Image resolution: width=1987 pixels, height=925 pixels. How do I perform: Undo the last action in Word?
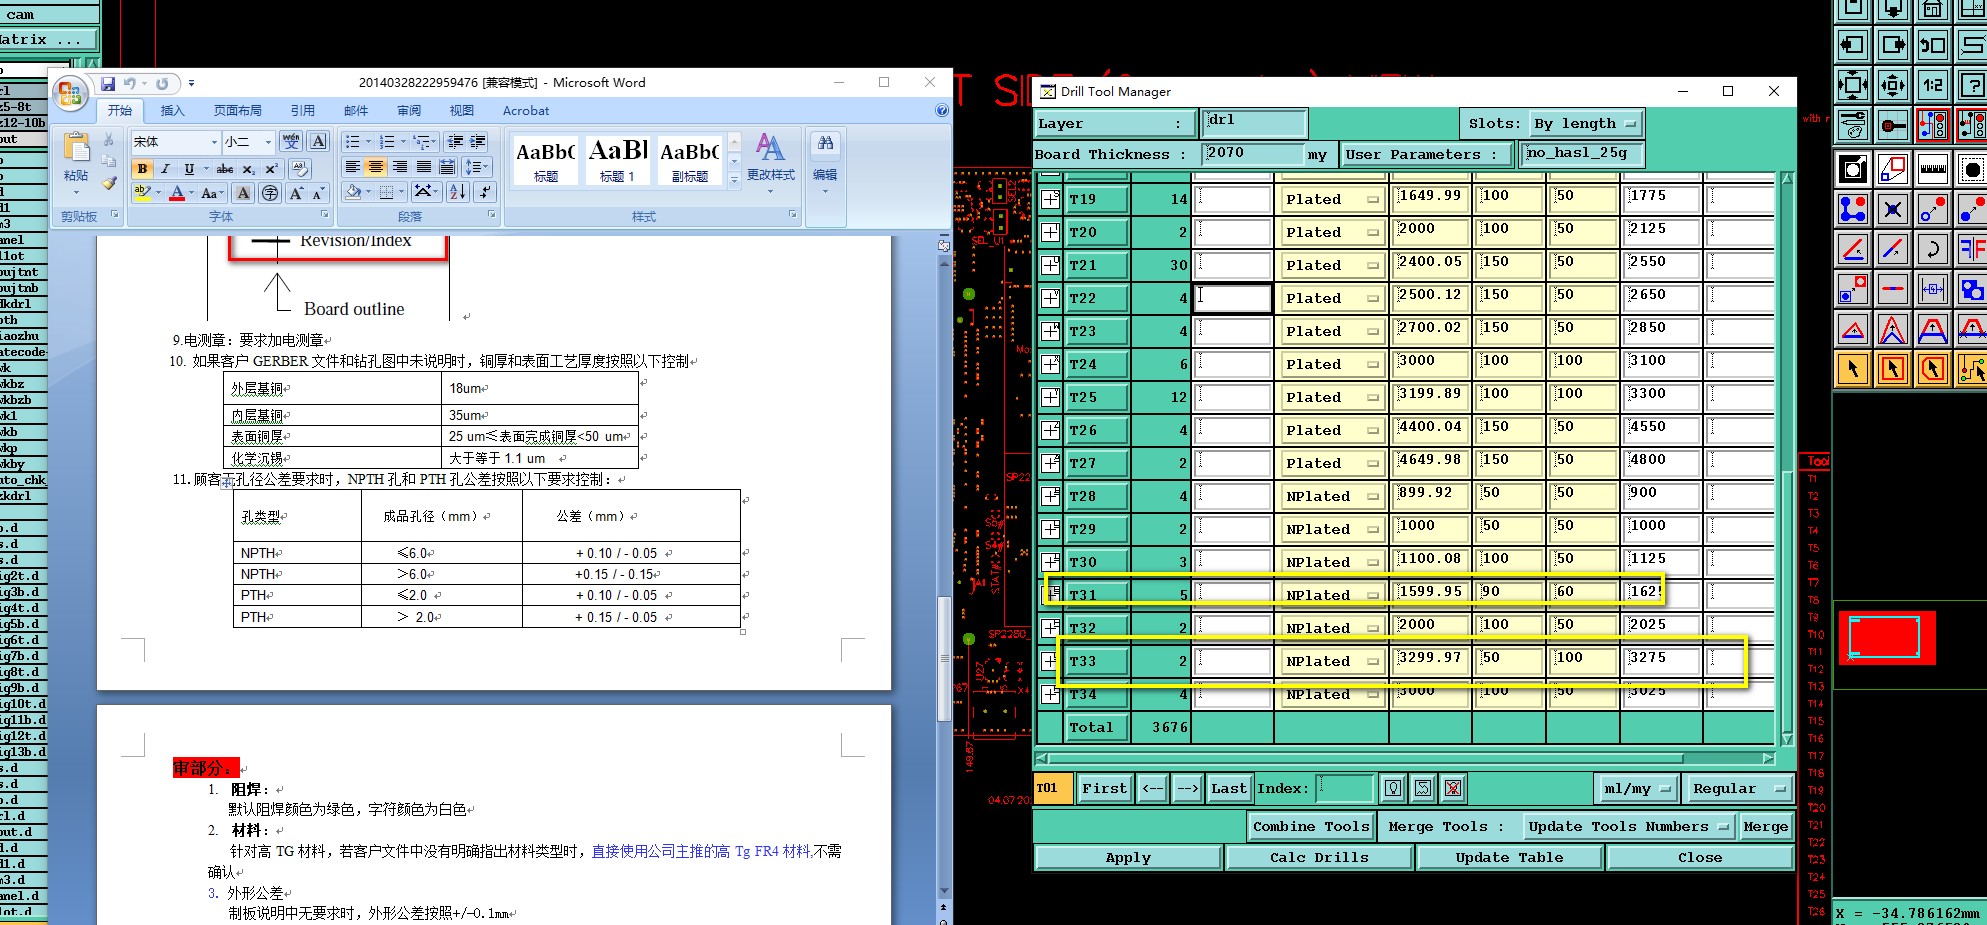130,84
